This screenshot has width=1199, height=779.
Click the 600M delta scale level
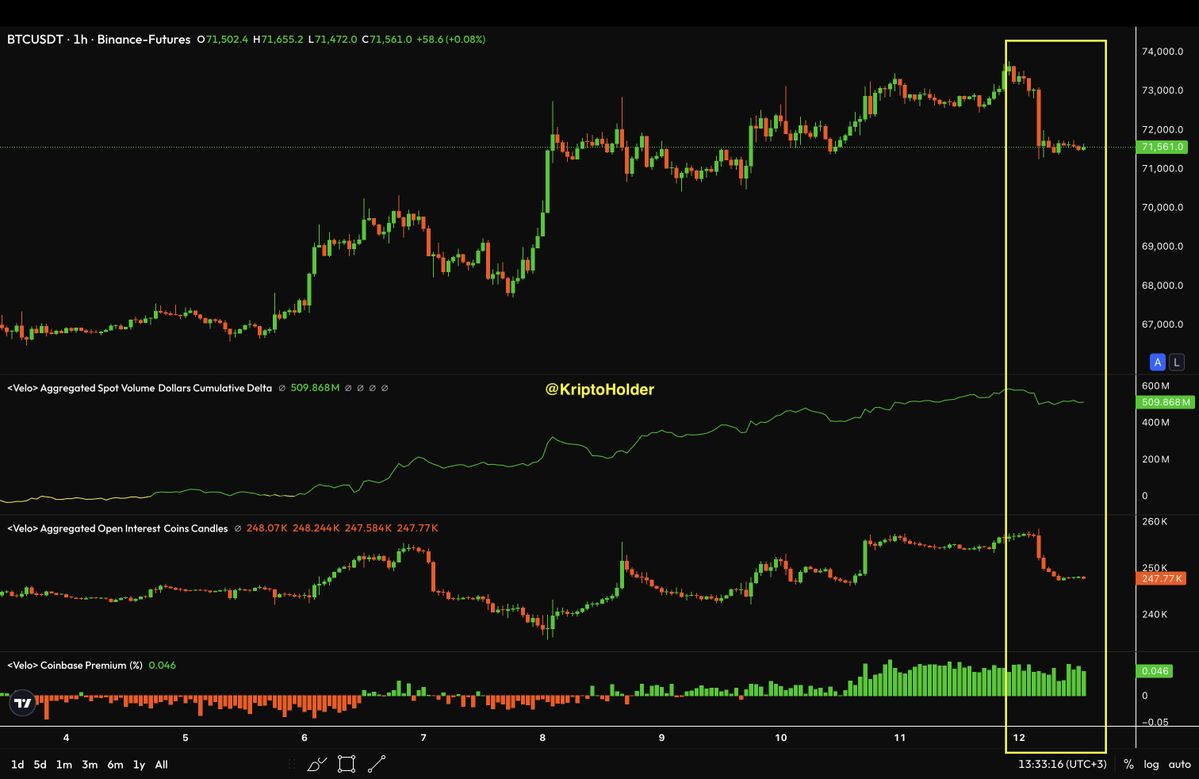(1155, 385)
